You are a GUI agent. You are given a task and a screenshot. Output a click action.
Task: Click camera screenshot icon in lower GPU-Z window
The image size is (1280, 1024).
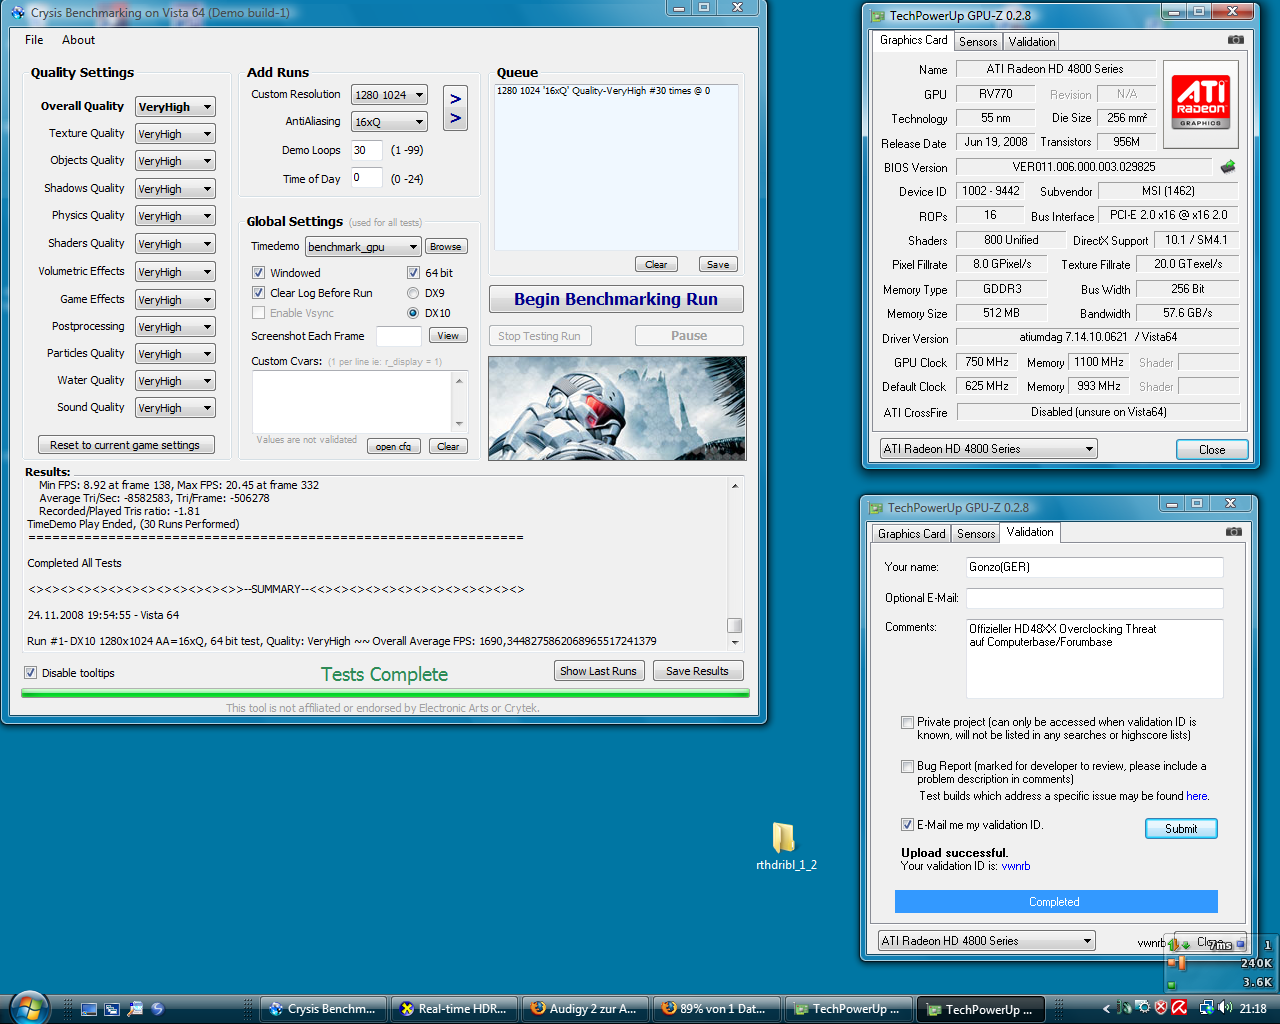1234,532
